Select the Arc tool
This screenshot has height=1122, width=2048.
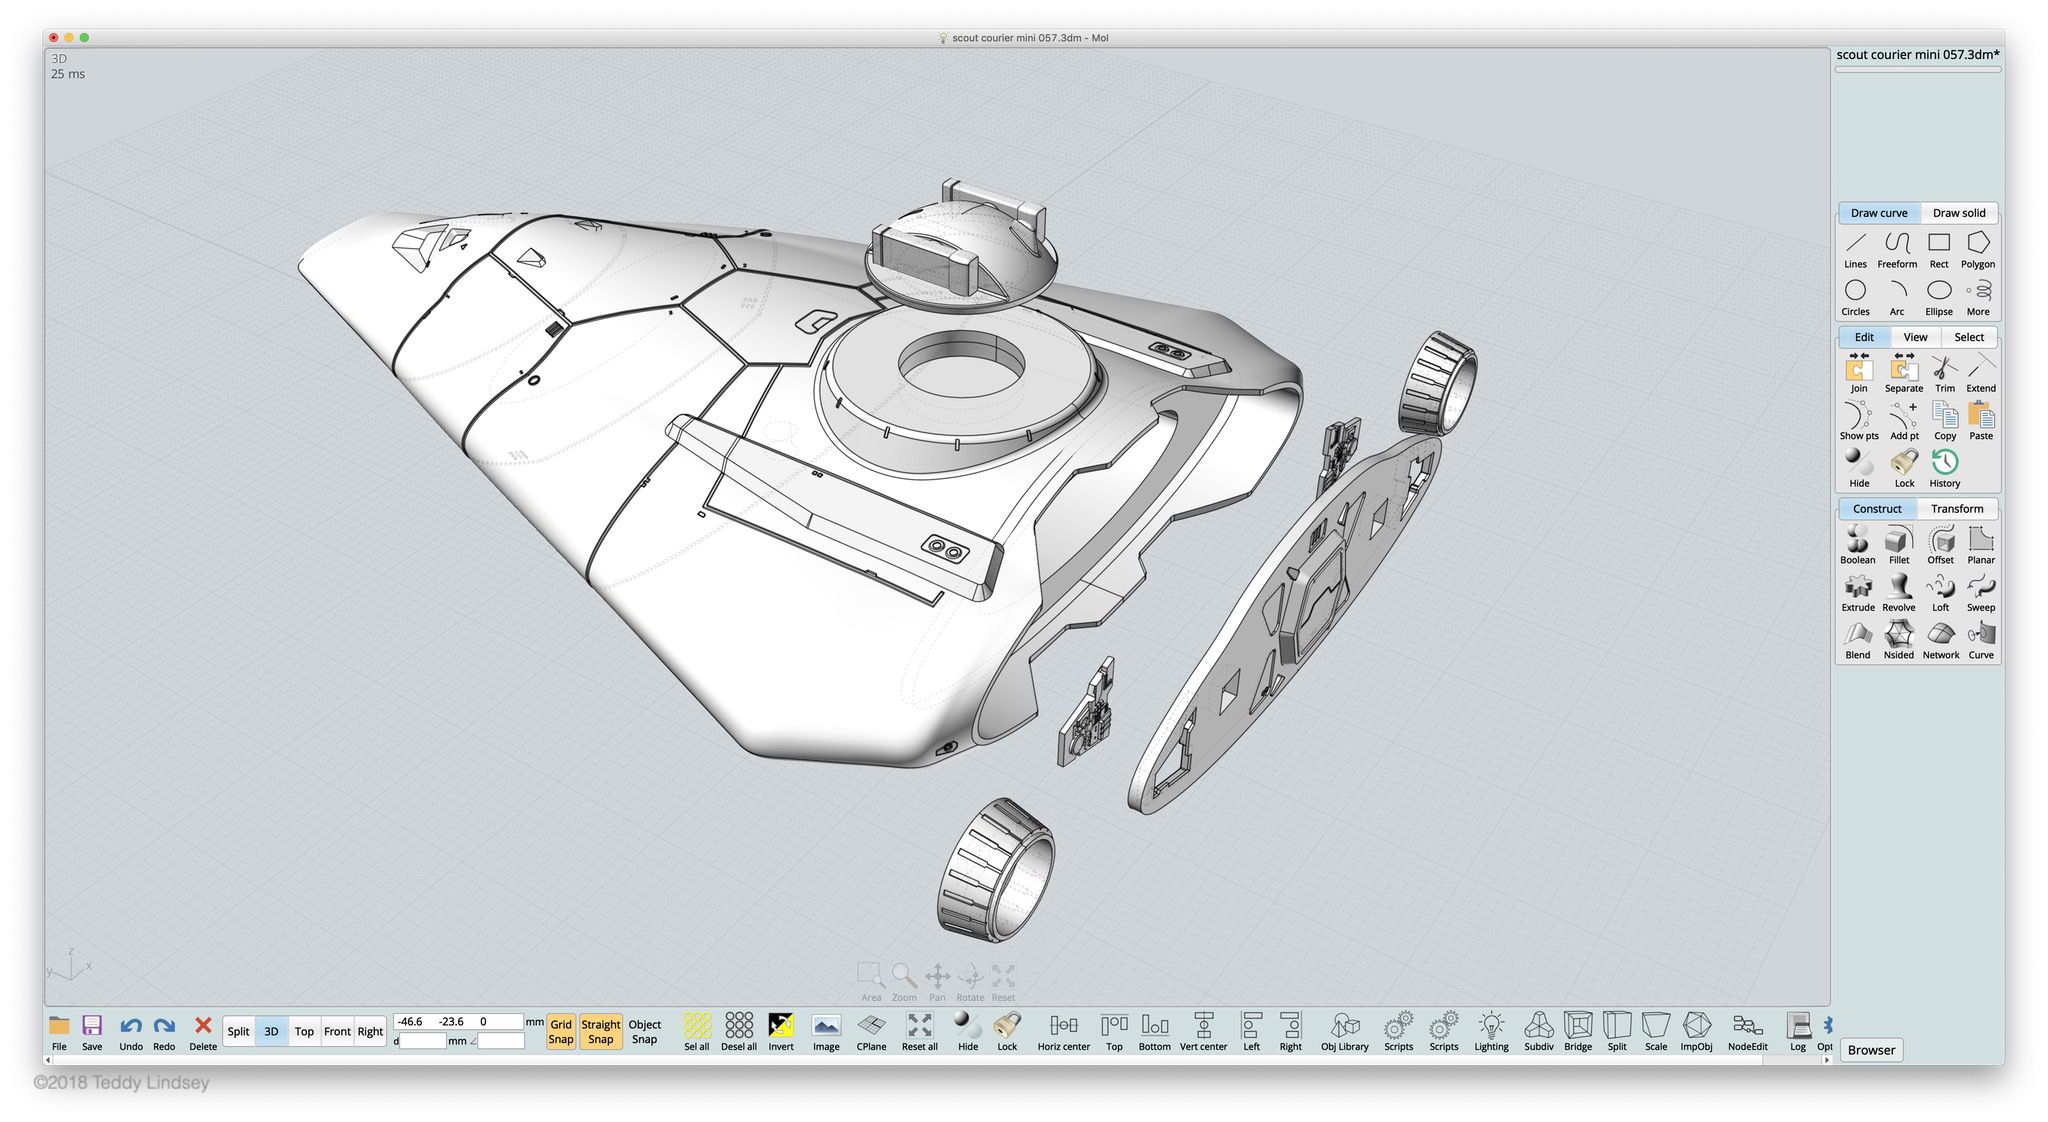pyautogui.click(x=1897, y=297)
